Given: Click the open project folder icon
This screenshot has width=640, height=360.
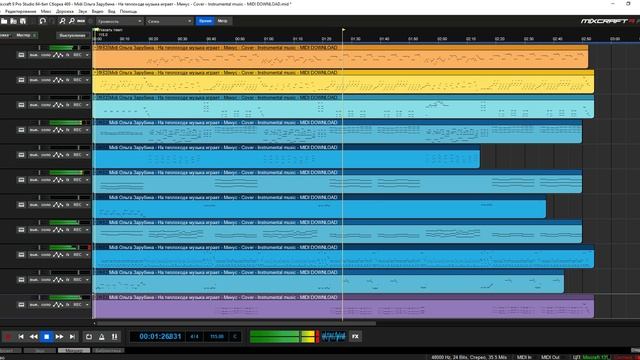Looking at the screenshot, I should tap(13, 21).
